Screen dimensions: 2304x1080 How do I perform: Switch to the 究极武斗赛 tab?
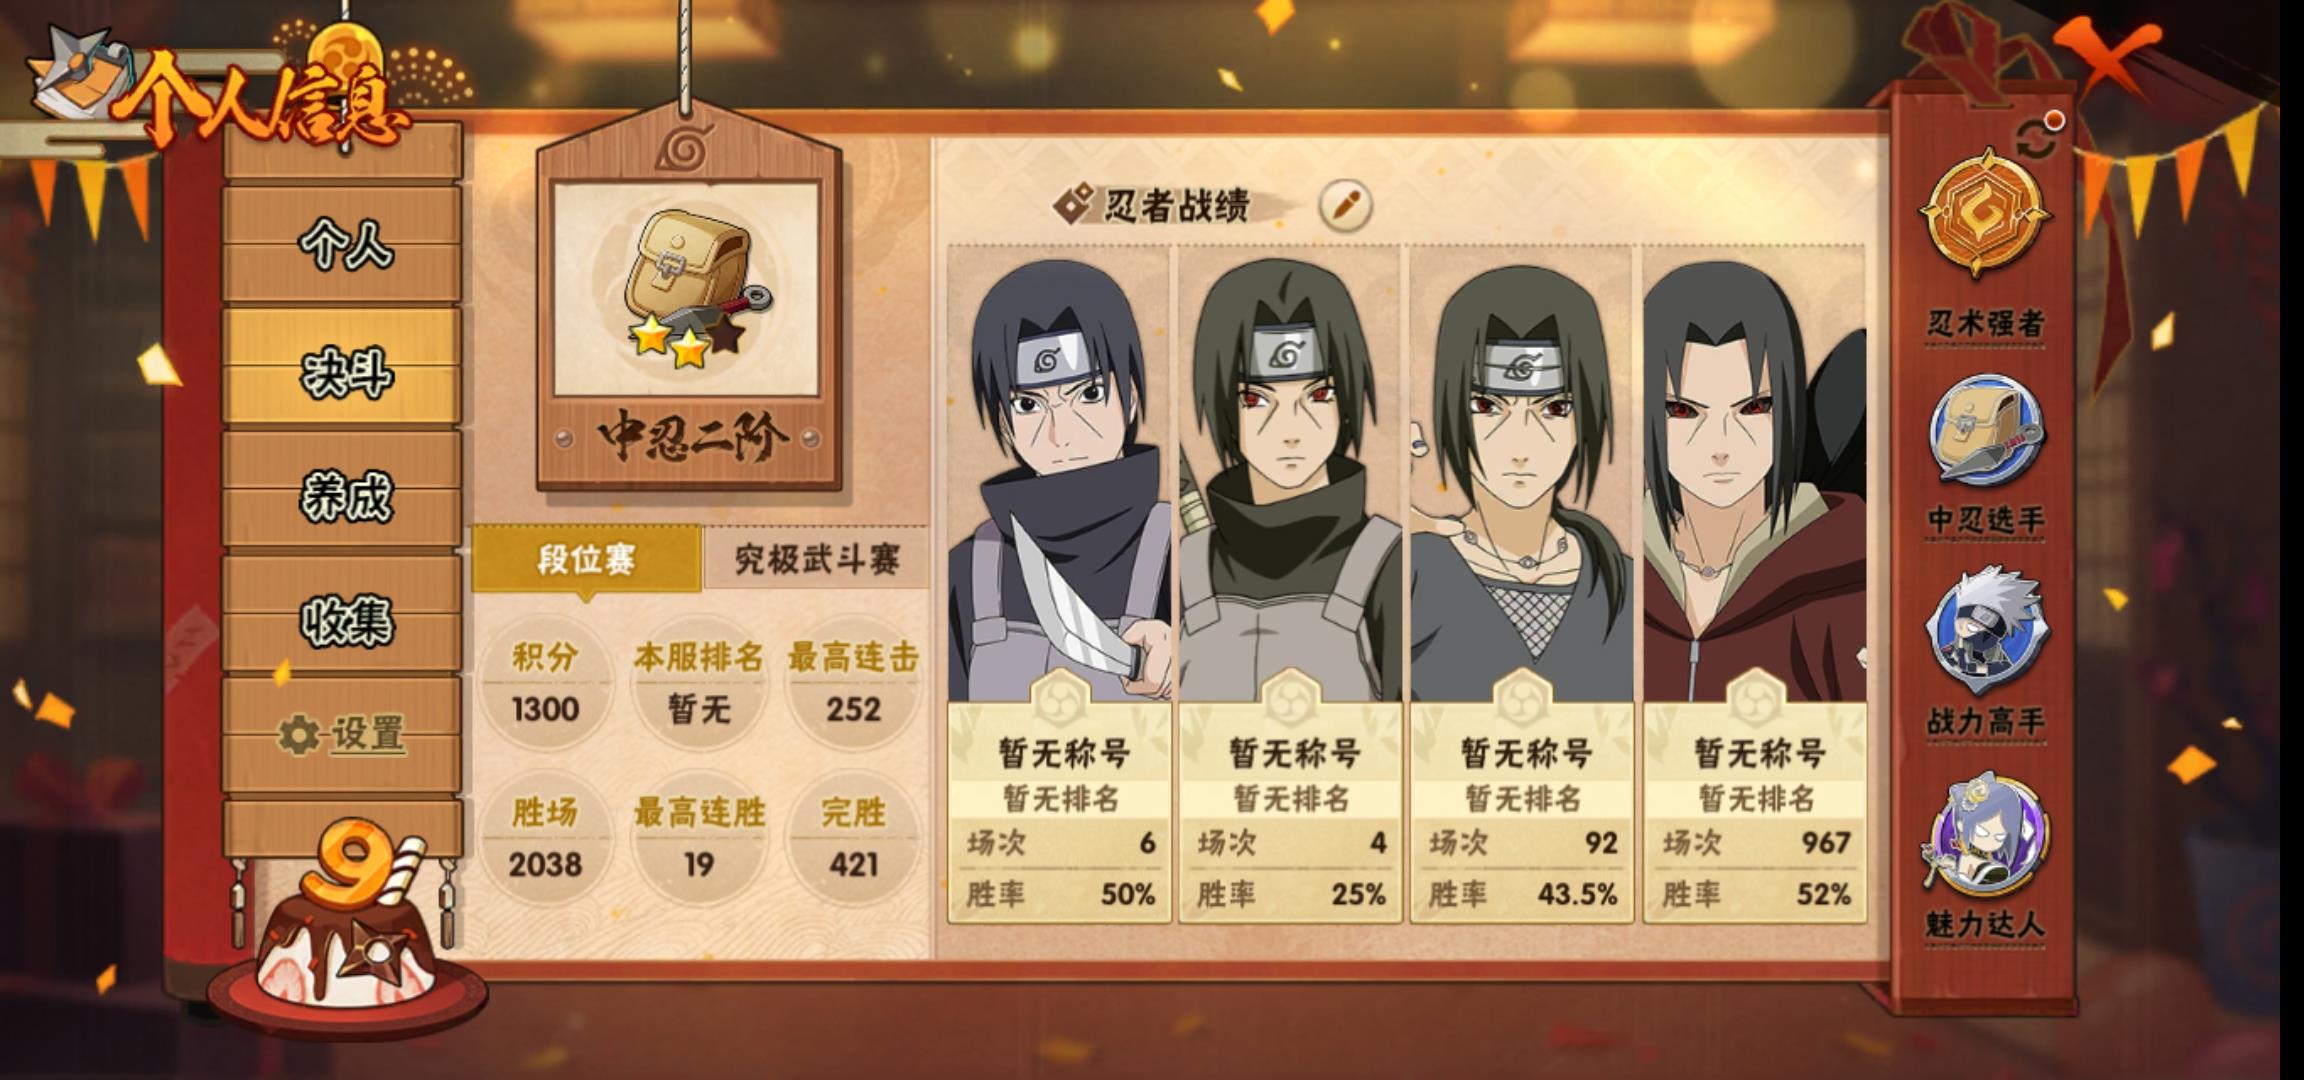(817, 559)
